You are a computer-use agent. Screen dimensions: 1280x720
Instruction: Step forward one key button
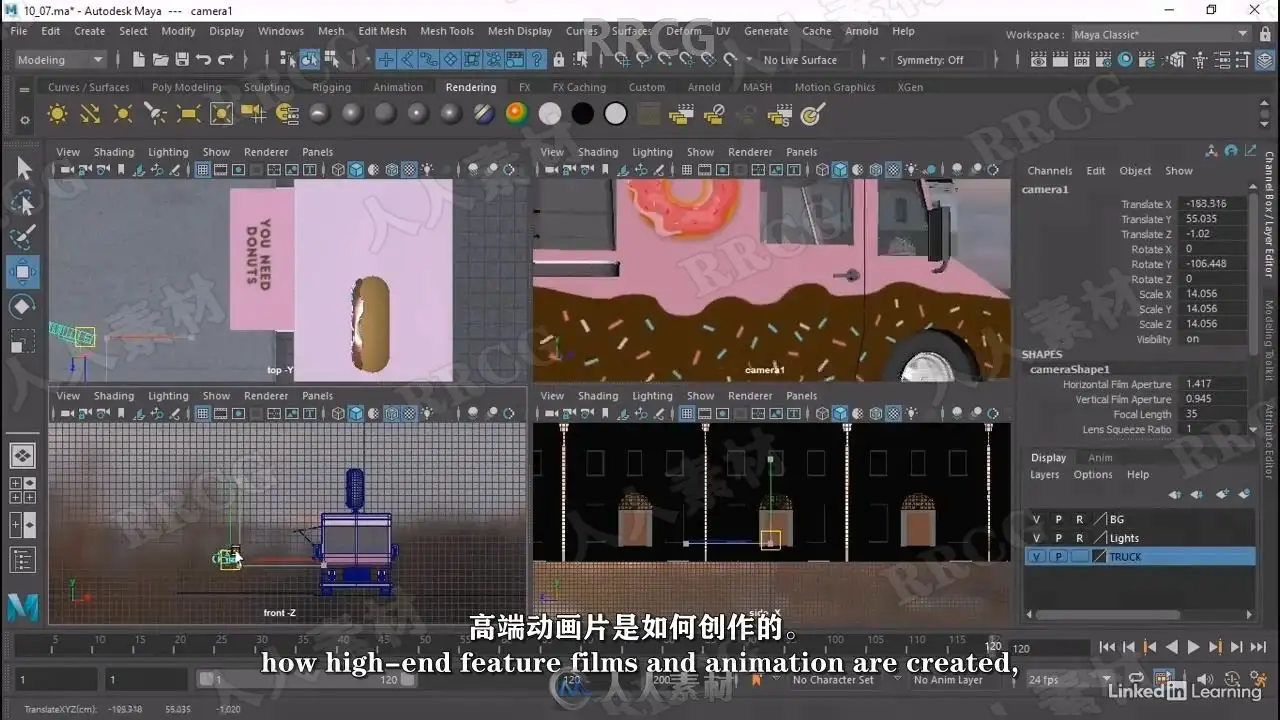click(1215, 647)
